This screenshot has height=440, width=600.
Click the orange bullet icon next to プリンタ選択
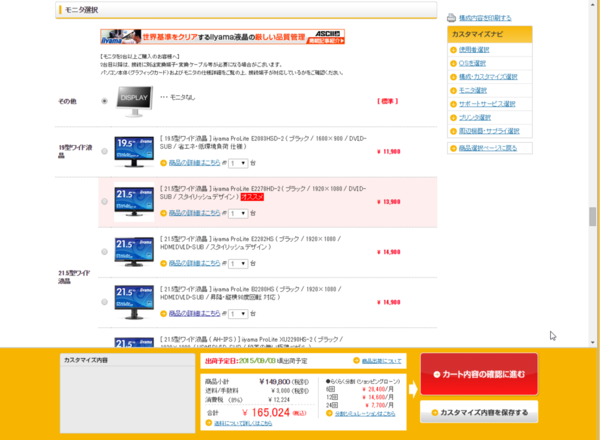(453, 118)
